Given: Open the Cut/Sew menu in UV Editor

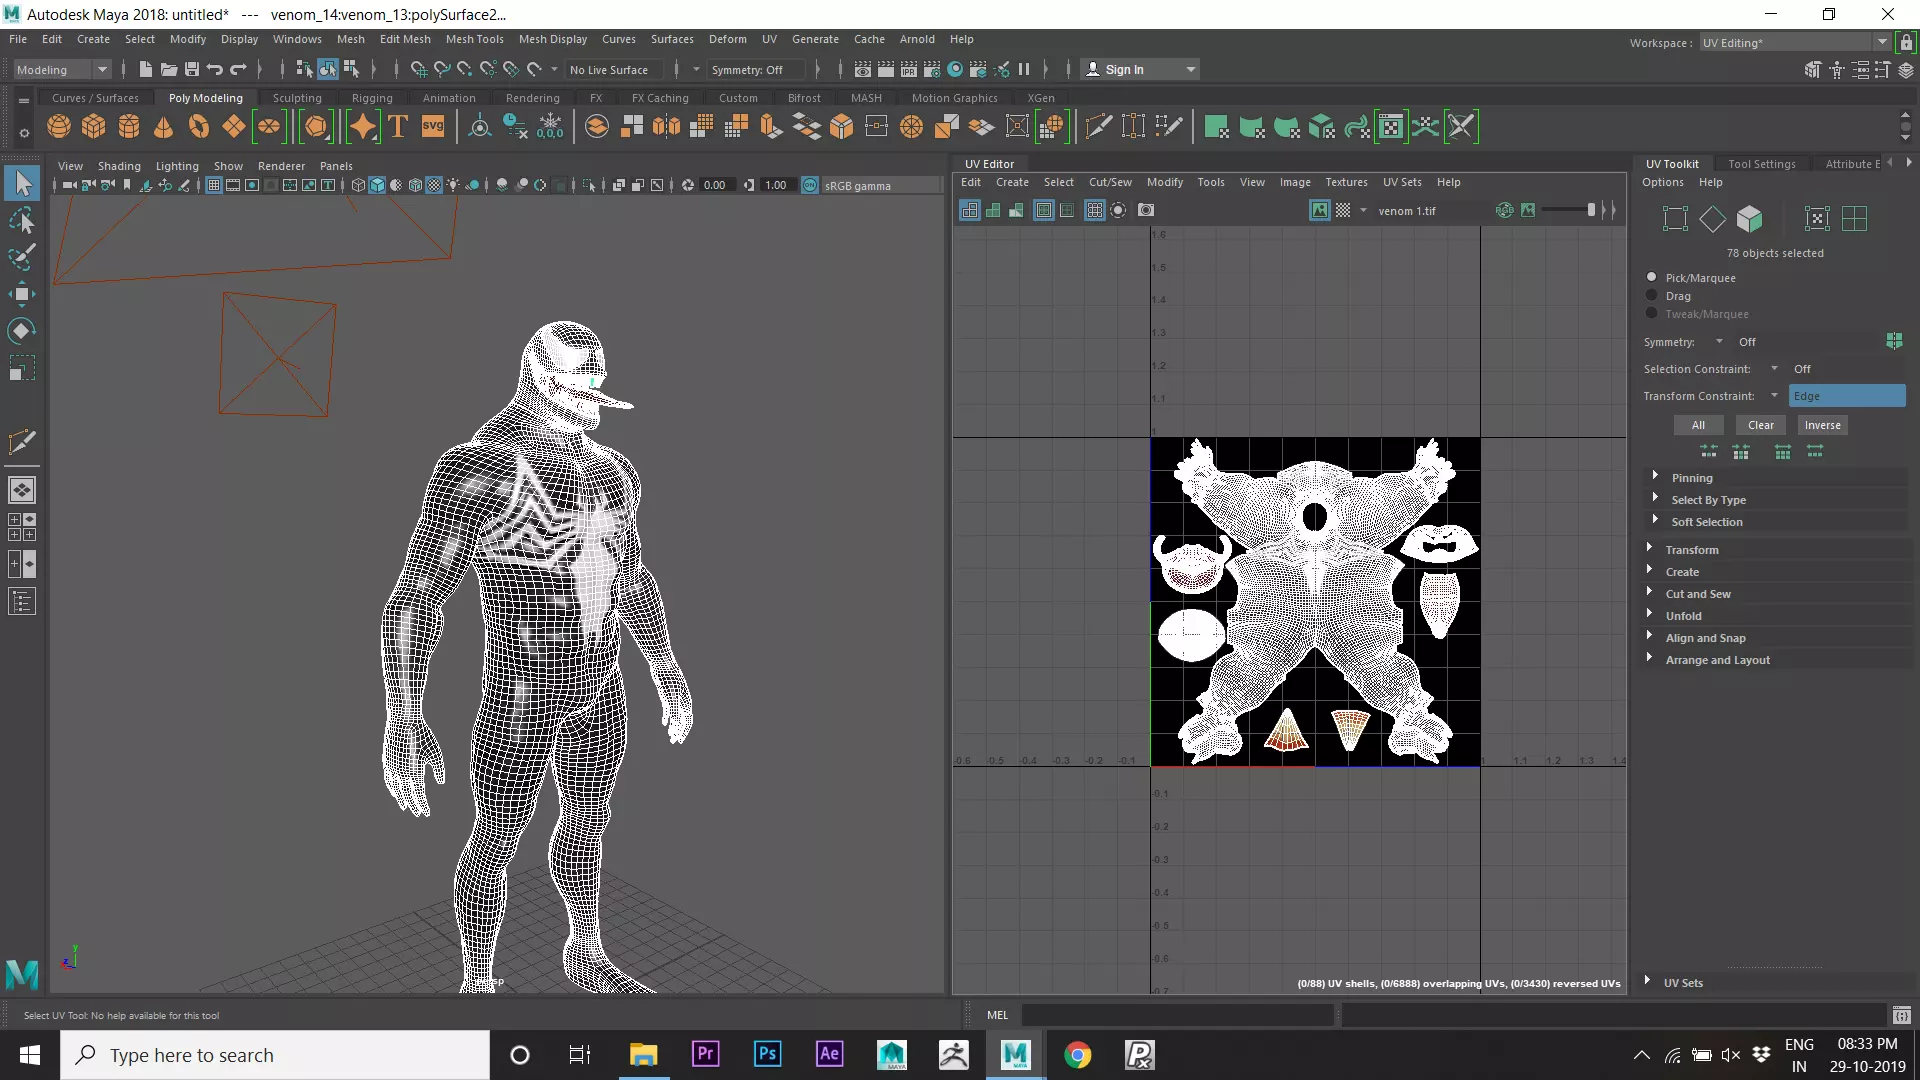Looking at the screenshot, I should (1110, 182).
